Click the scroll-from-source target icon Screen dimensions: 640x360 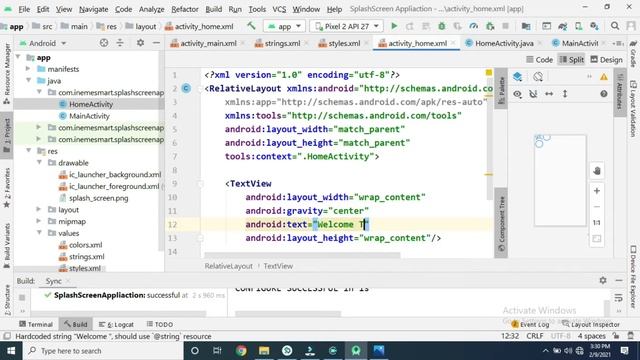pos(104,42)
